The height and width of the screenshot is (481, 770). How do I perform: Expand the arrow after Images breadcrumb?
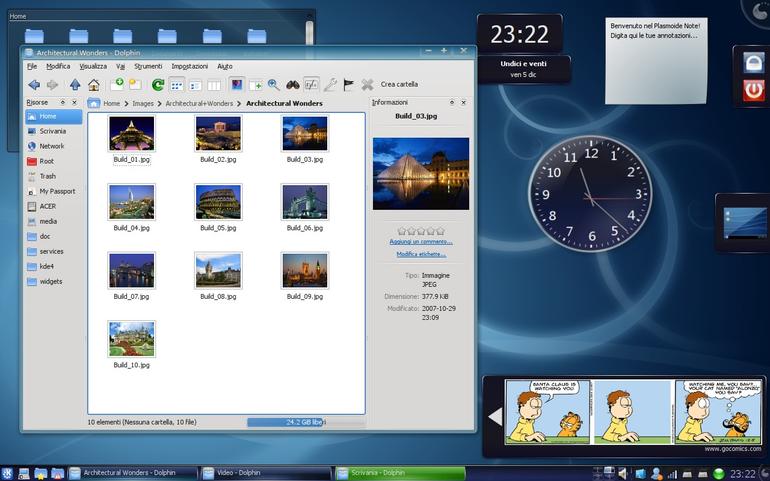tap(159, 104)
